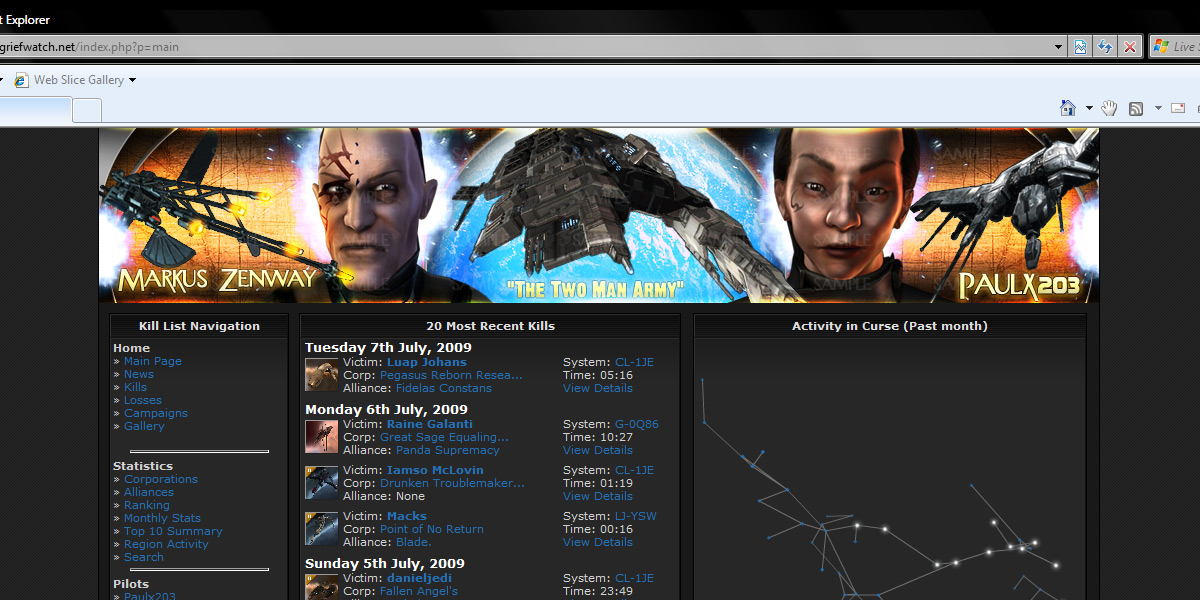The width and height of the screenshot is (1200, 600).
Task: Click victim name Macks
Action: (407, 516)
